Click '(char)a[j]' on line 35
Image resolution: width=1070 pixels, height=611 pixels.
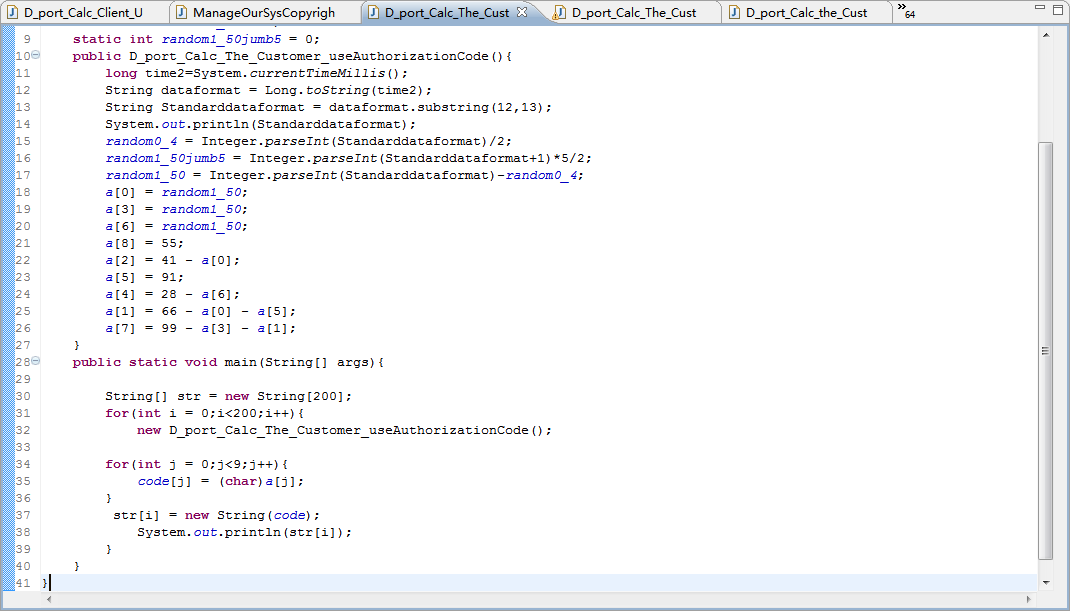click(259, 481)
